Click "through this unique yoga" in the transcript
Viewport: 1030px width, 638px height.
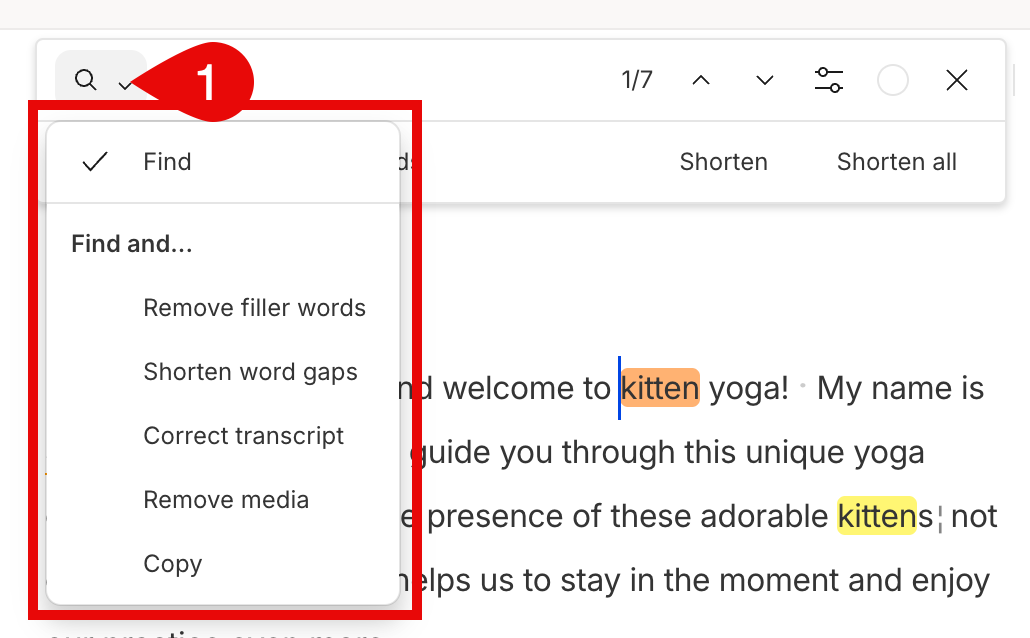(743, 453)
